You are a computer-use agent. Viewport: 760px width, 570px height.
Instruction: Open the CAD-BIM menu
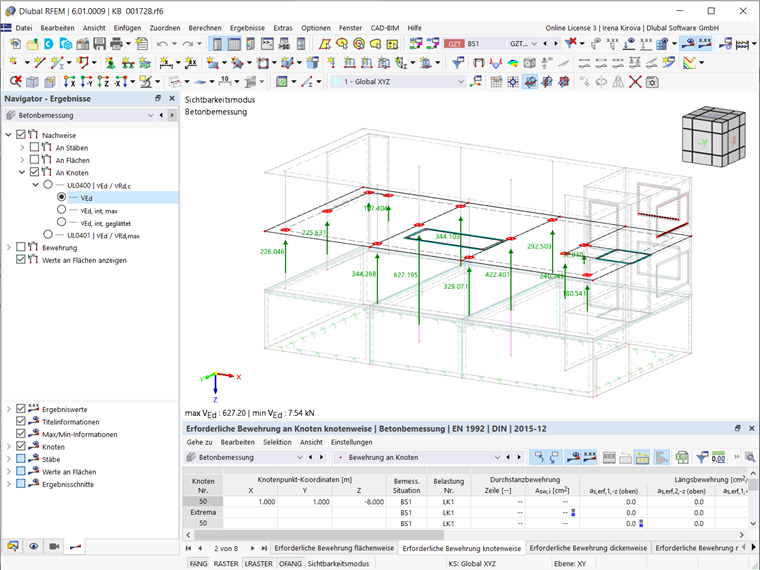coord(385,28)
